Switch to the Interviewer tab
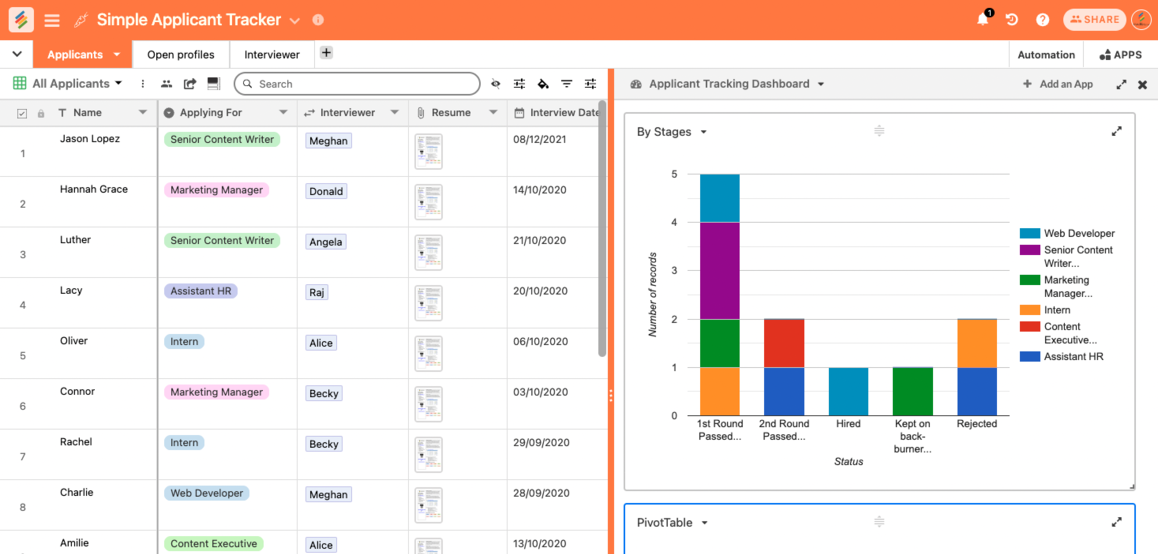This screenshot has width=1158, height=554. click(x=272, y=54)
